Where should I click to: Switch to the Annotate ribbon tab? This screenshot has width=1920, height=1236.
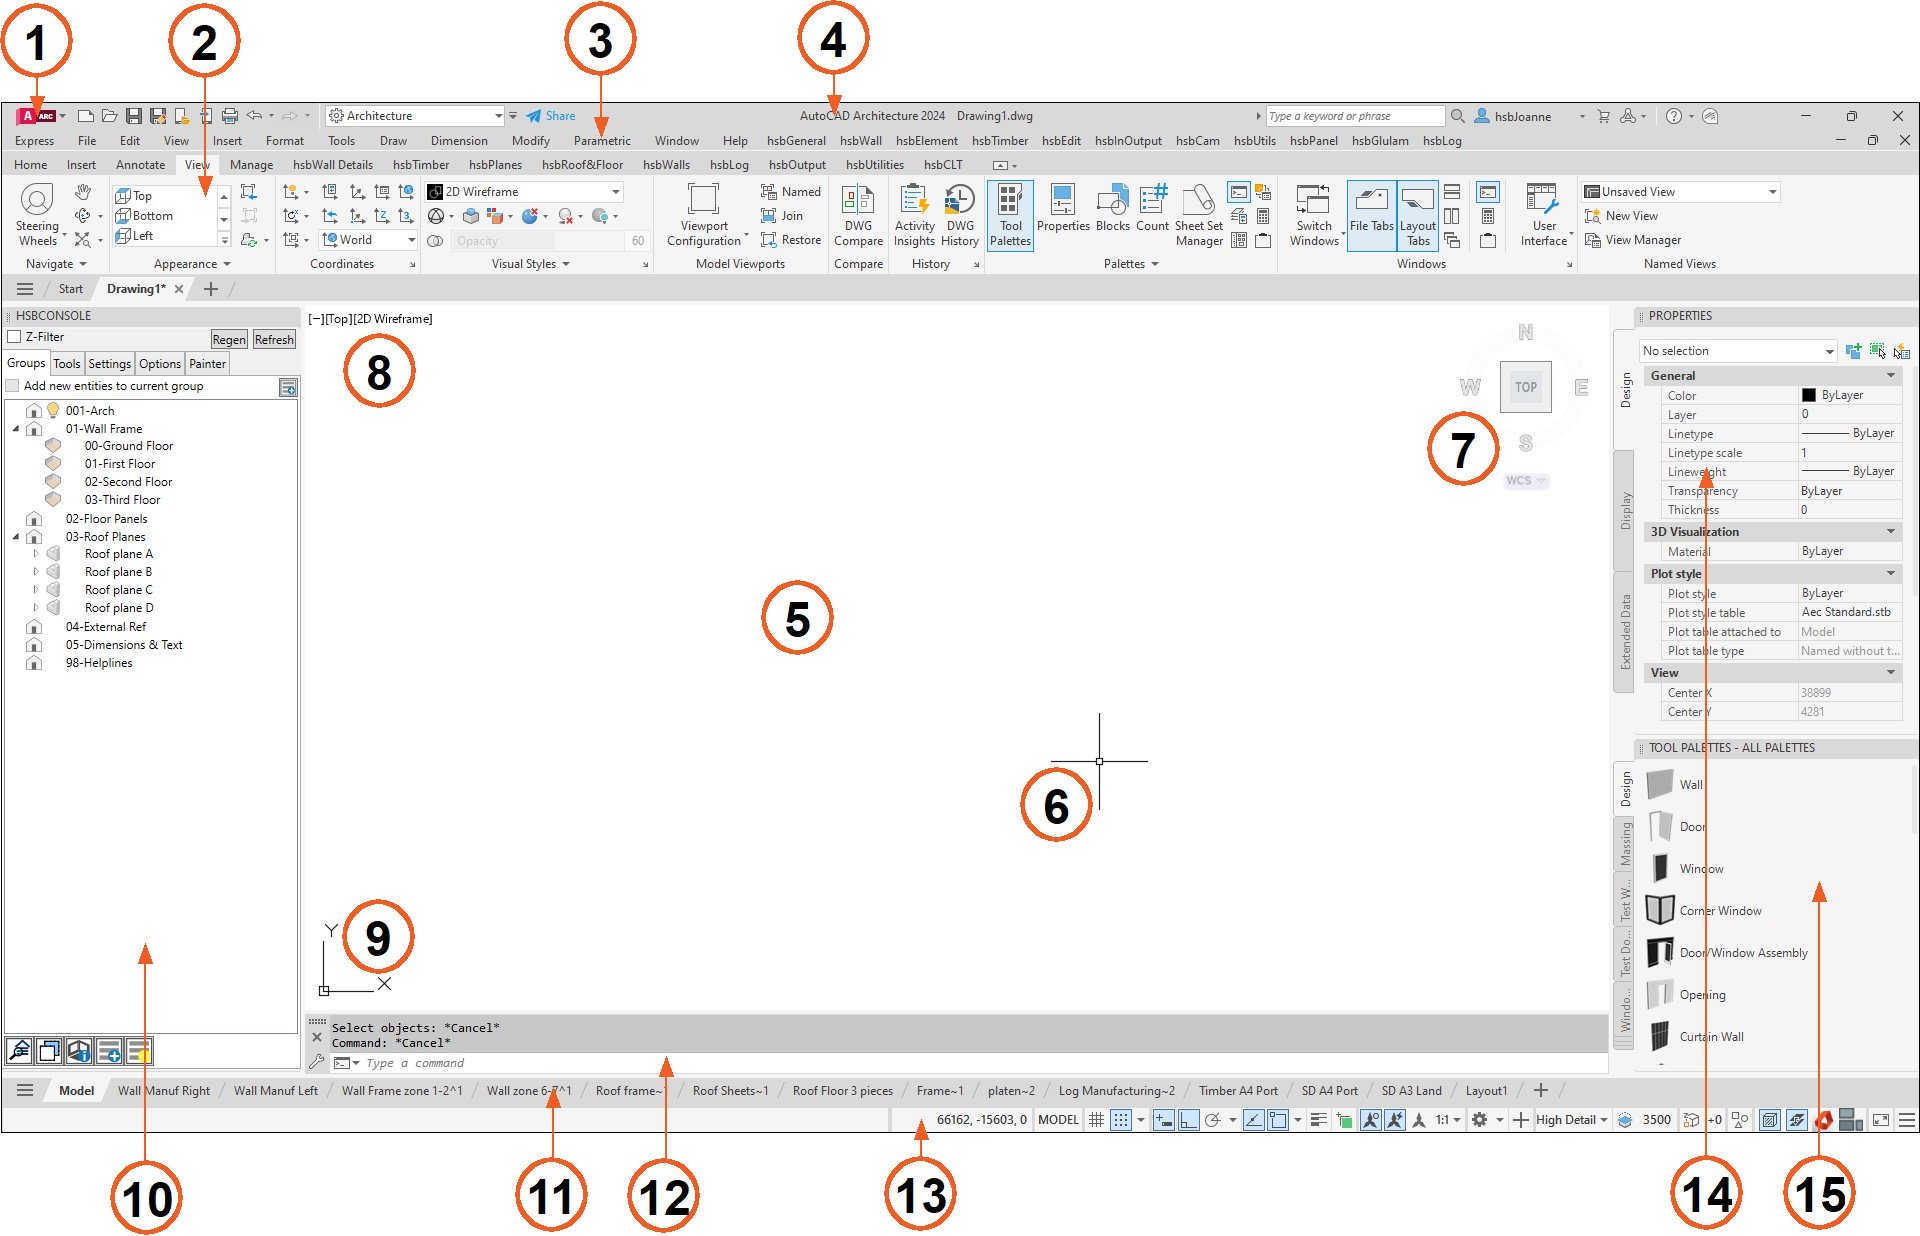140,165
